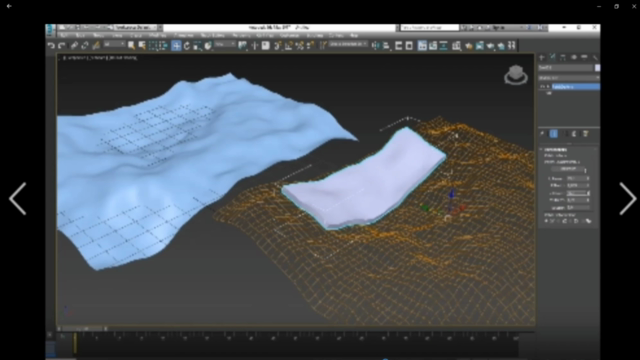Open the Modifier List dropdown
640x360 pixels.
569,78
